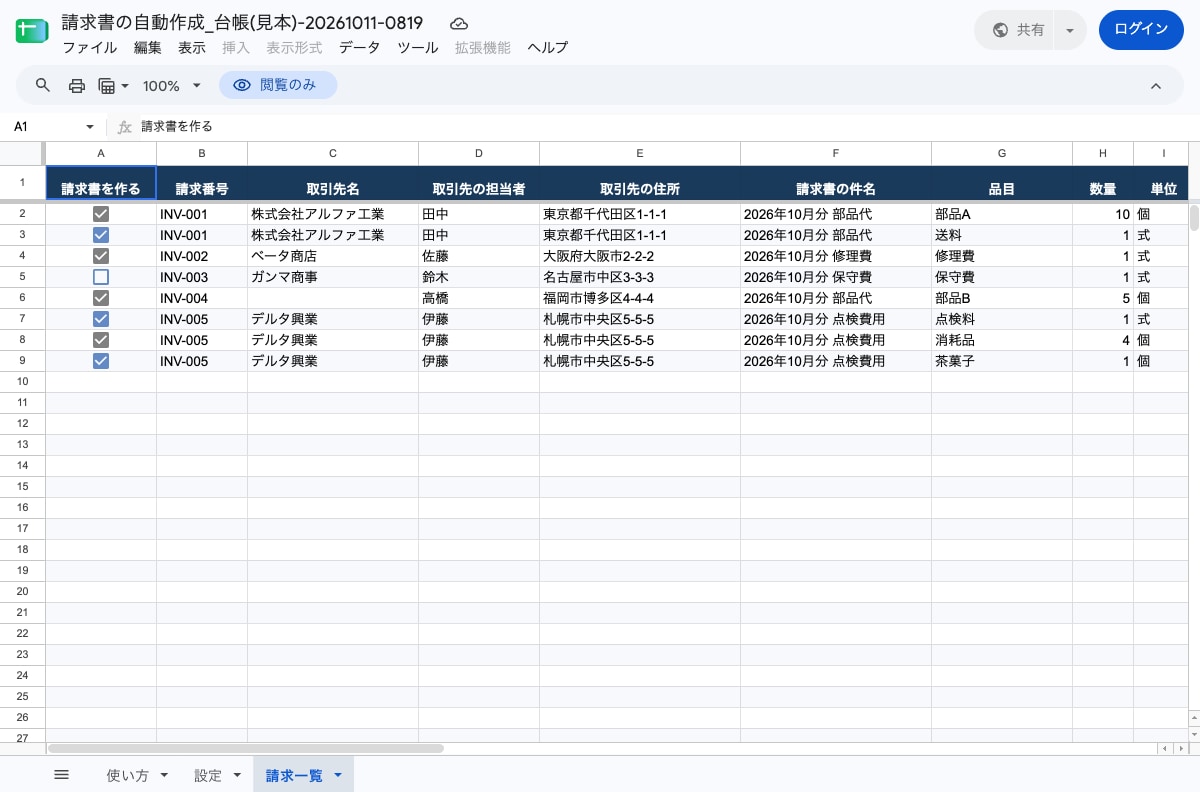1200x792 pixels.
Task: Select the 請求書を作る header cell
Action: (x=101, y=184)
